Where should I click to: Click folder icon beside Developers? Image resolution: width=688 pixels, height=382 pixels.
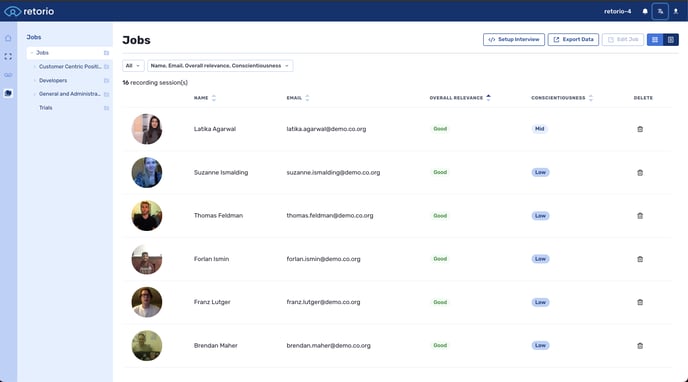click(106, 81)
